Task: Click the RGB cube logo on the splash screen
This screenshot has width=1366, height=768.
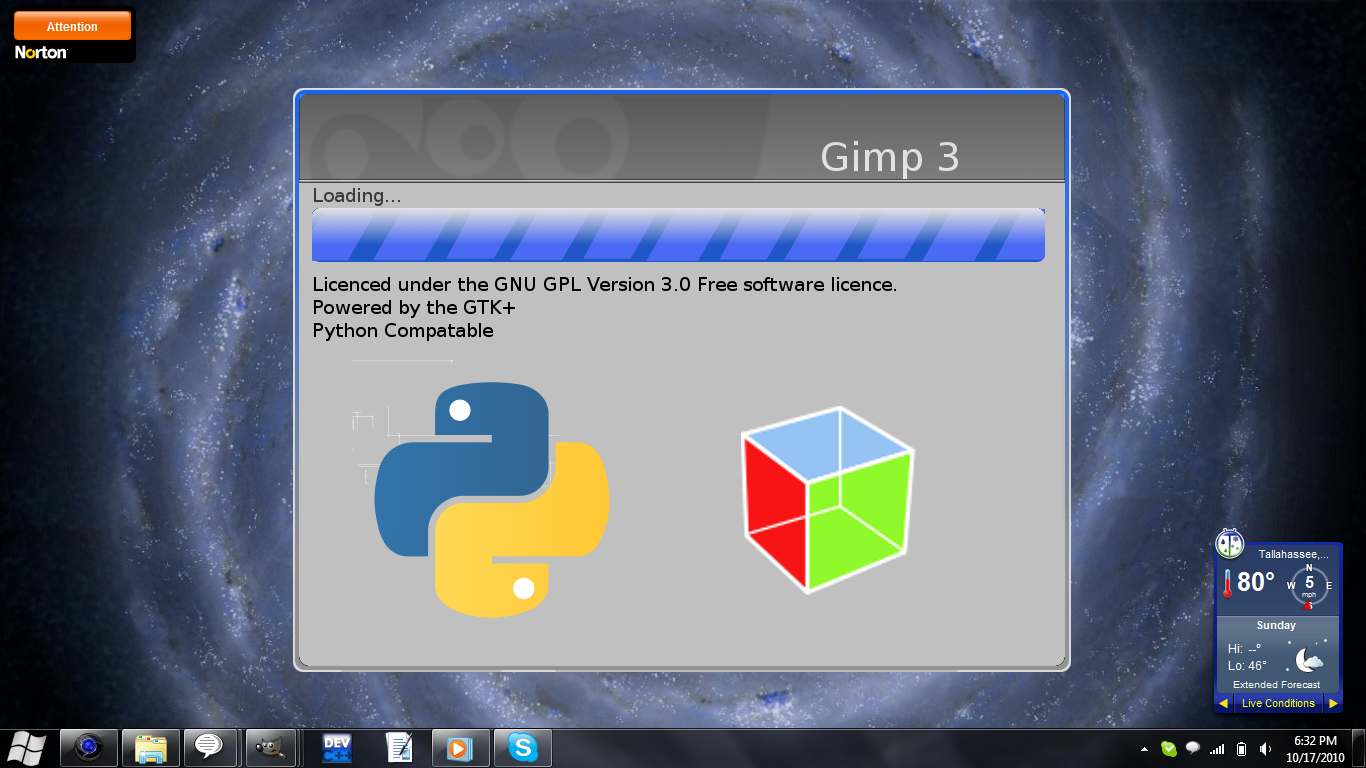Action: [826, 498]
